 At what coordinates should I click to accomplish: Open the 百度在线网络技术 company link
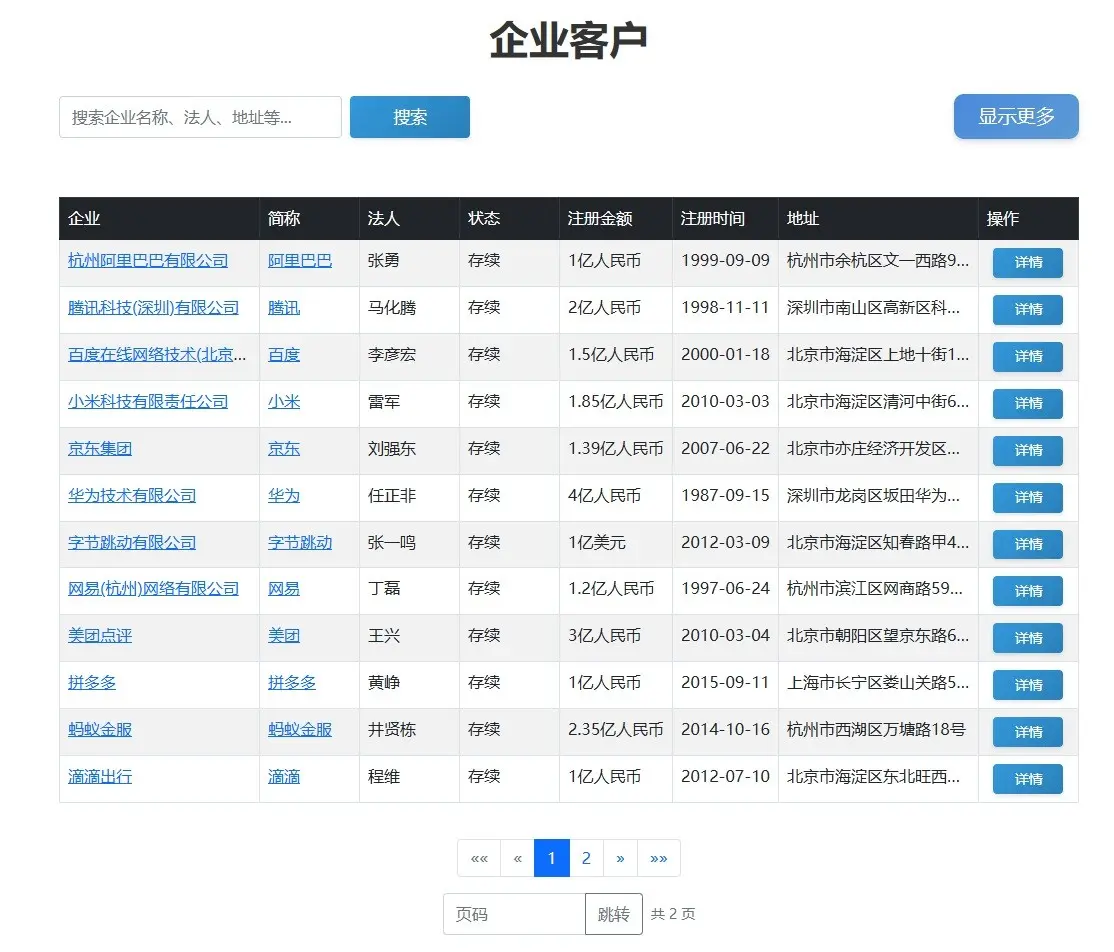coord(157,355)
